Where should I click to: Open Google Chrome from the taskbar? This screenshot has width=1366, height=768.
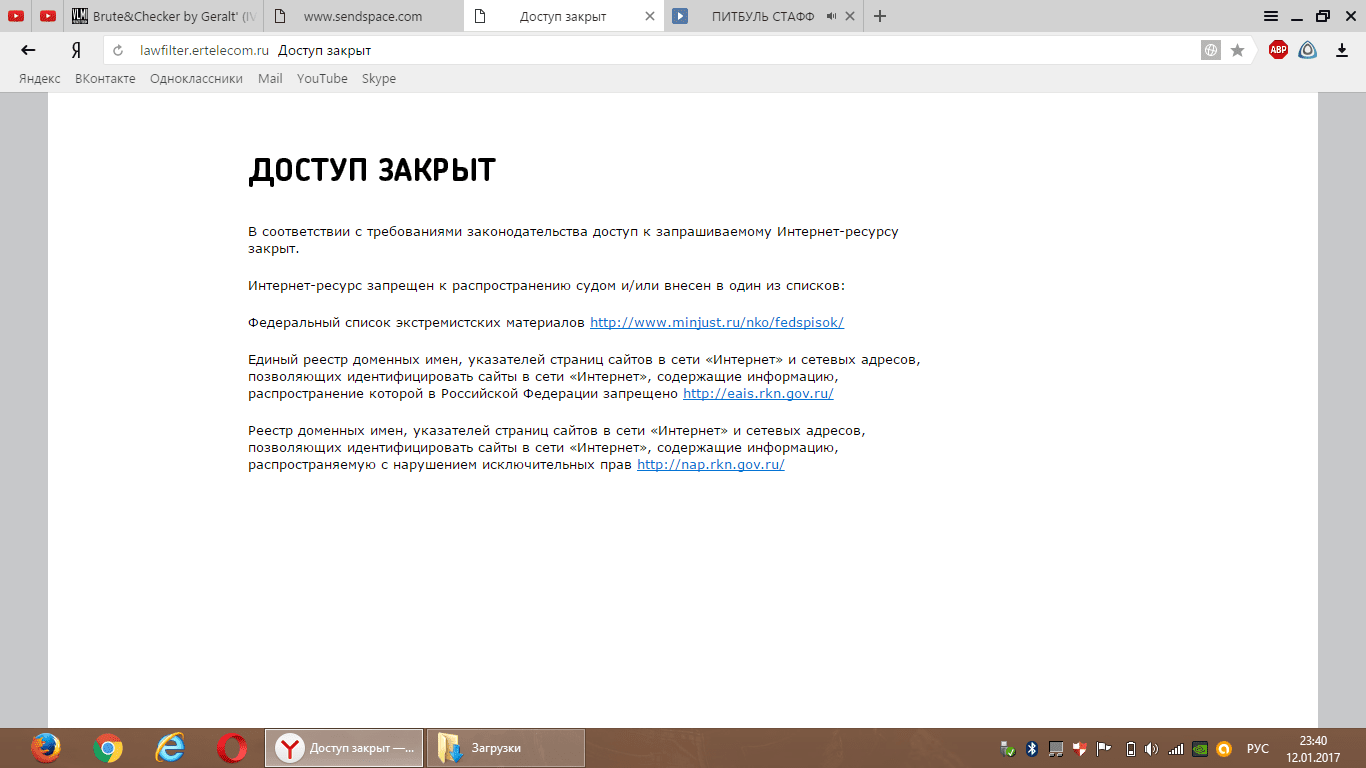(x=108, y=748)
